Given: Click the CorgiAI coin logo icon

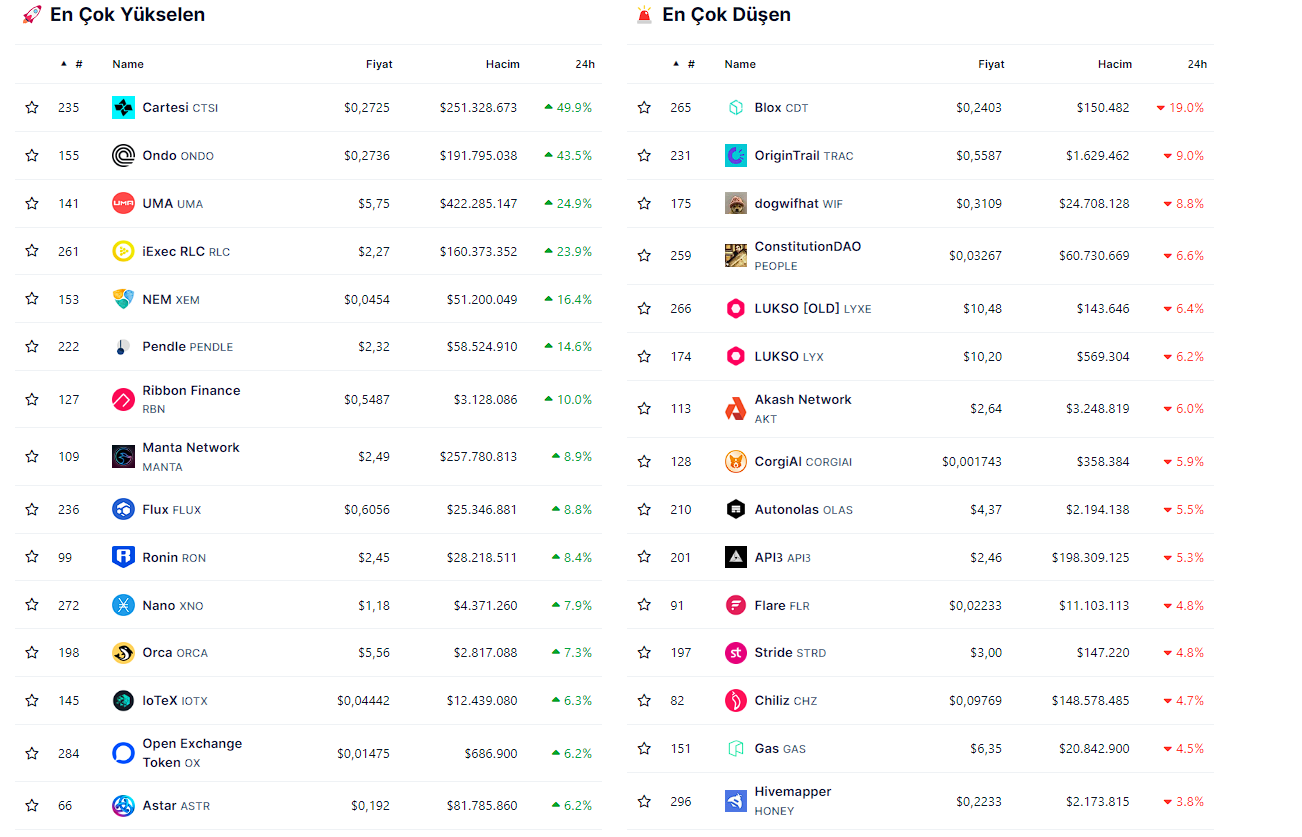Looking at the screenshot, I should click(736, 462).
